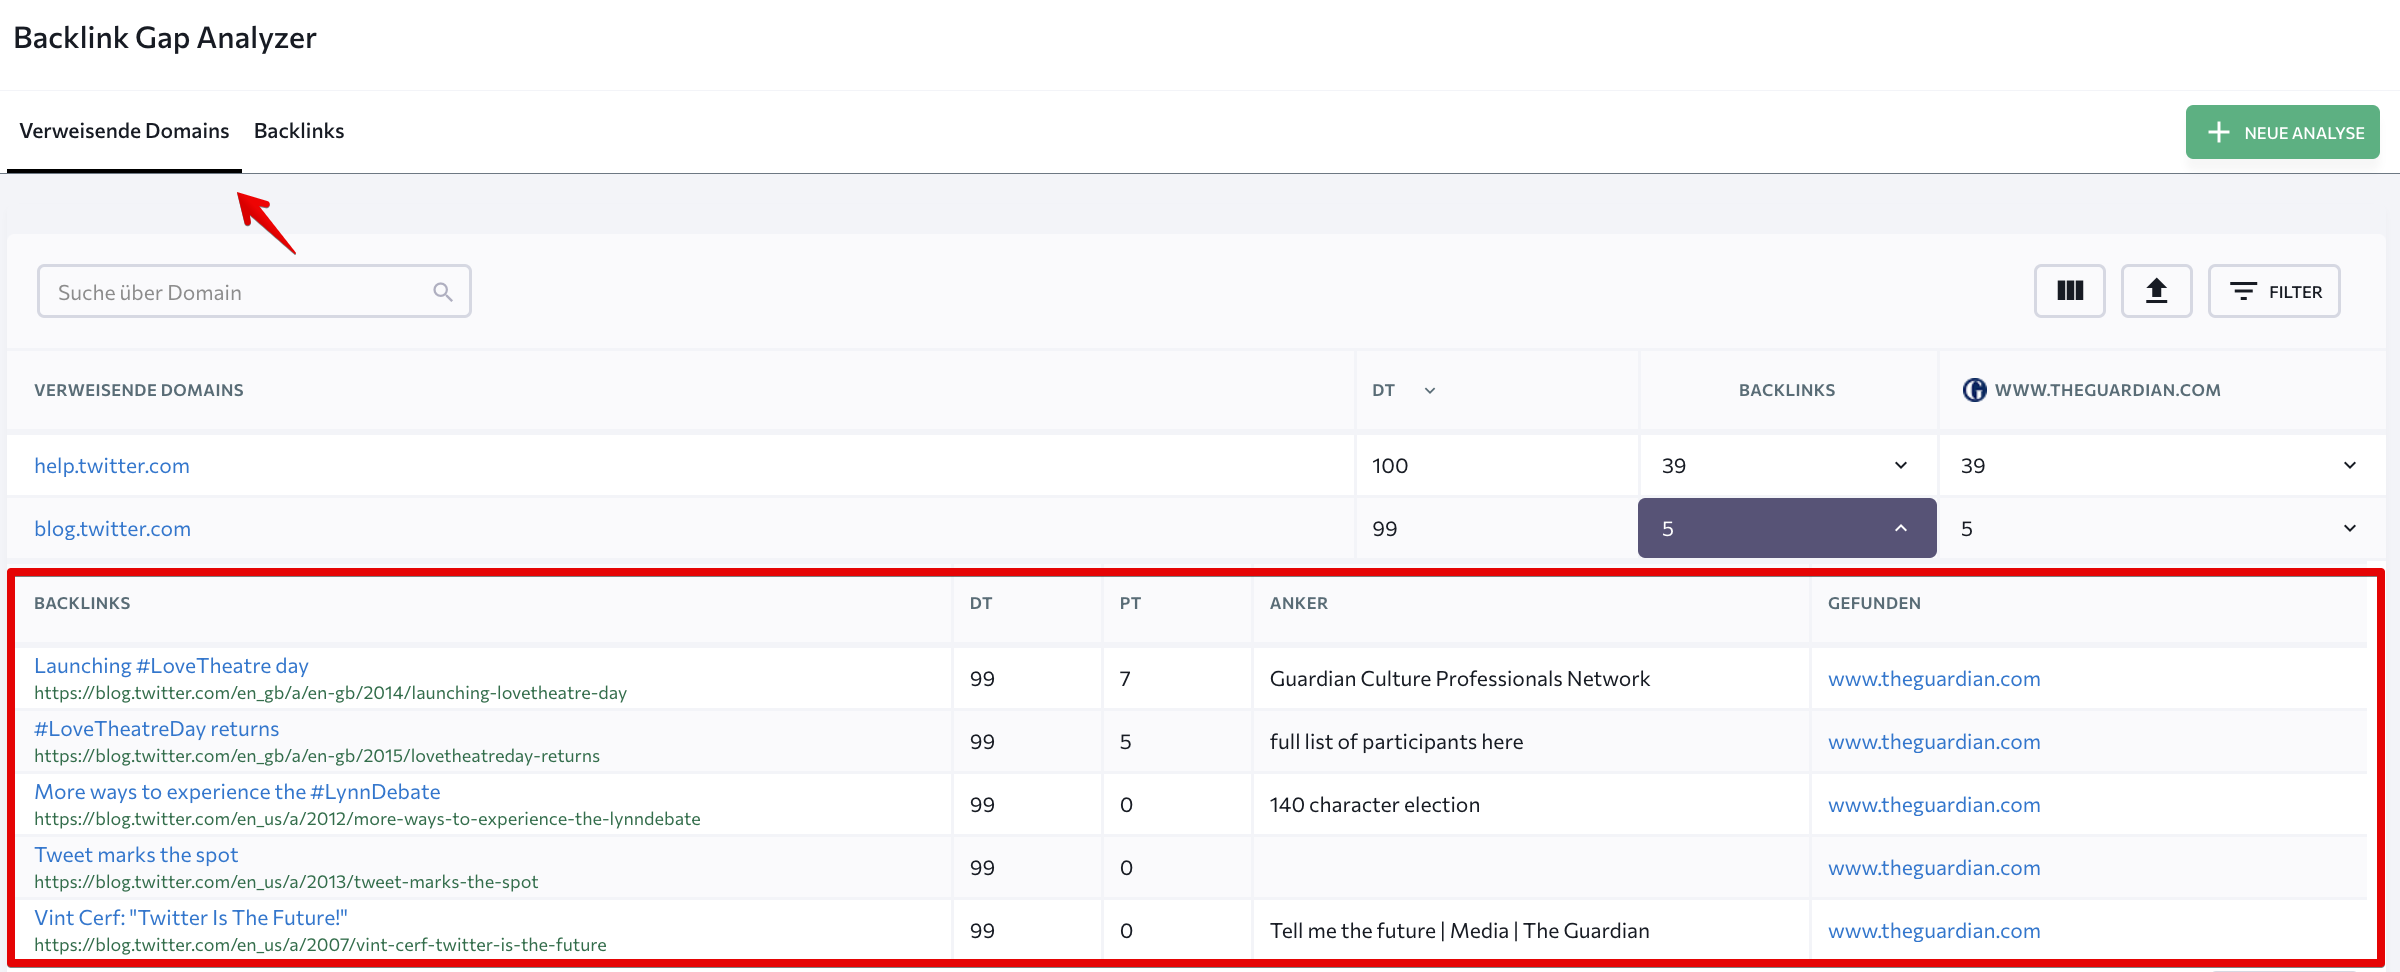Click lovetheatreday-returns URL text
The height and width of the screenshot is (972, 2400).
(x=317, y=755)
